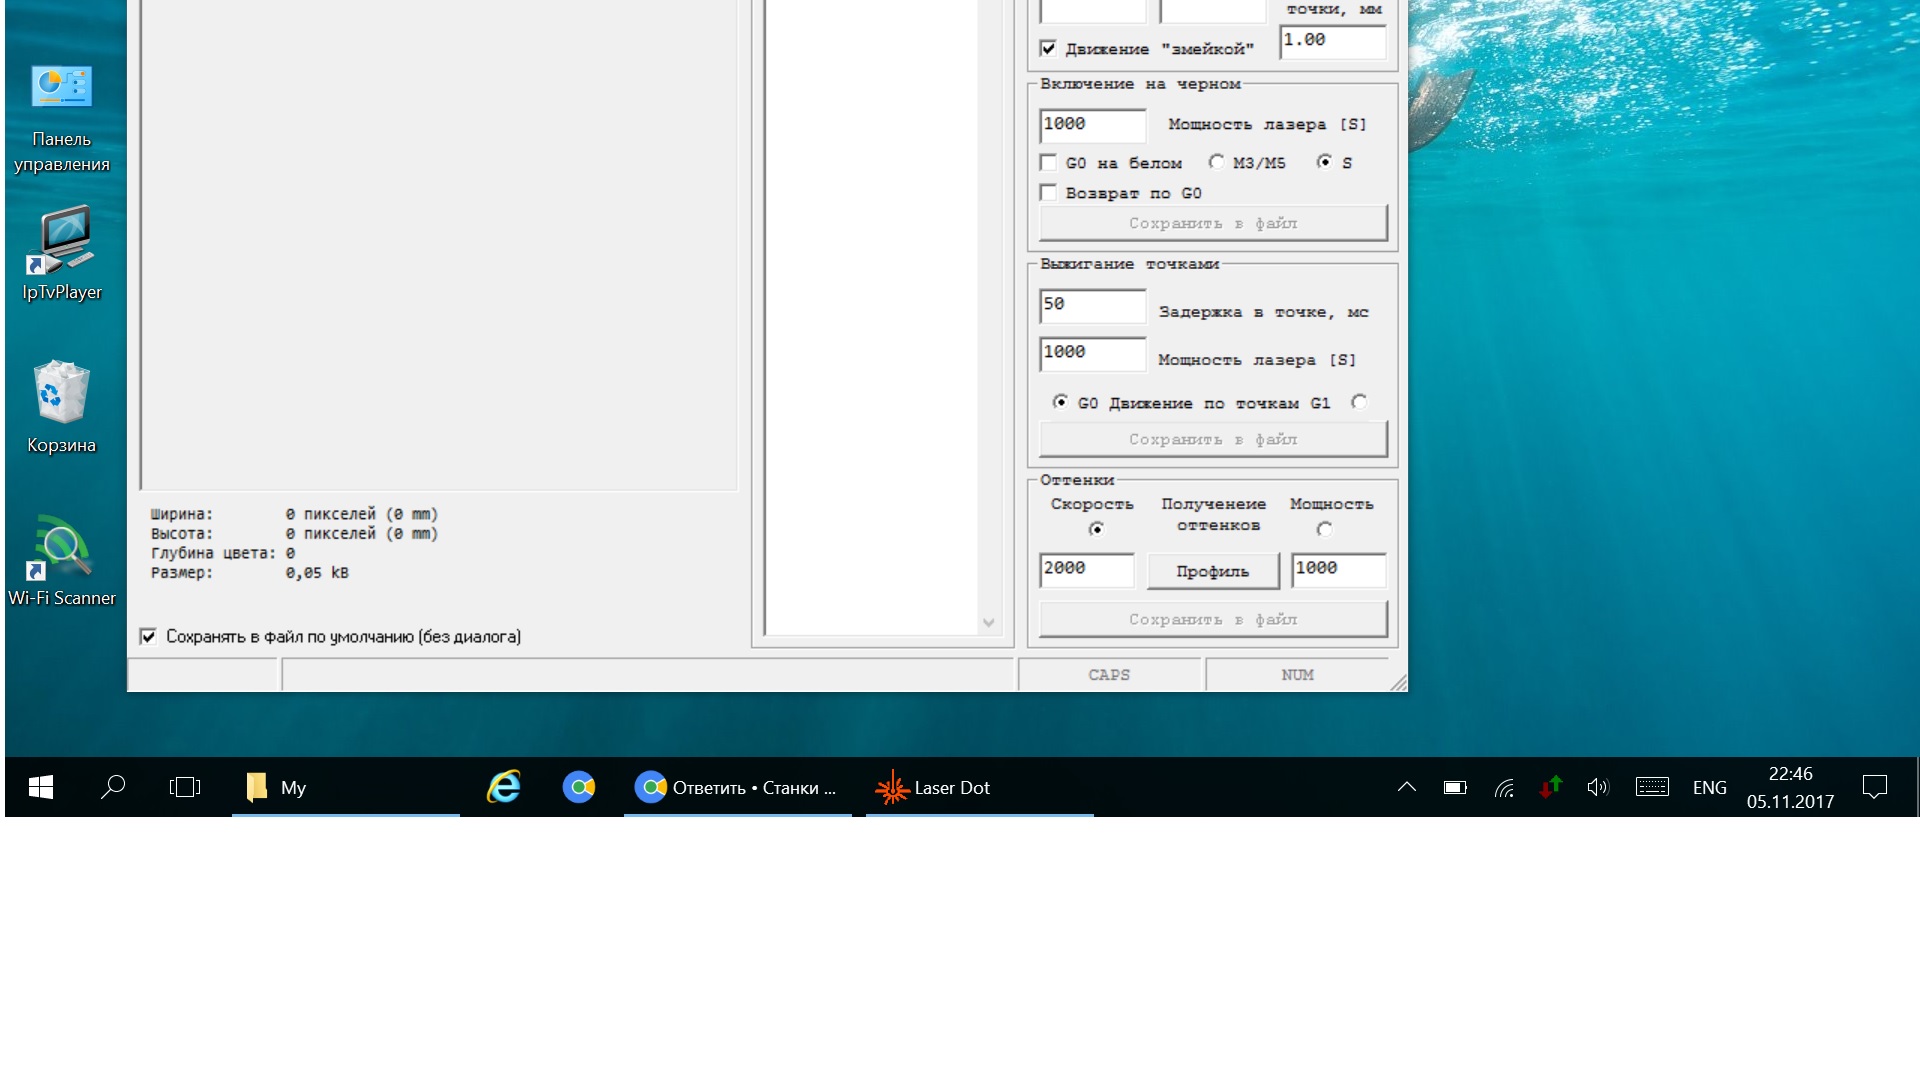Screen dimensions: 1920x1080
Task: Select Мощность radio in Оттенки group
Action: pyautogui.click(x=1324, y=529)
